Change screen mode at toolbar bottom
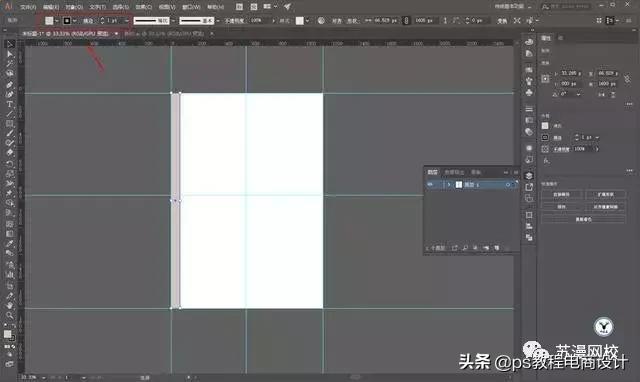640x382 pixels. [x=10, y=364]
